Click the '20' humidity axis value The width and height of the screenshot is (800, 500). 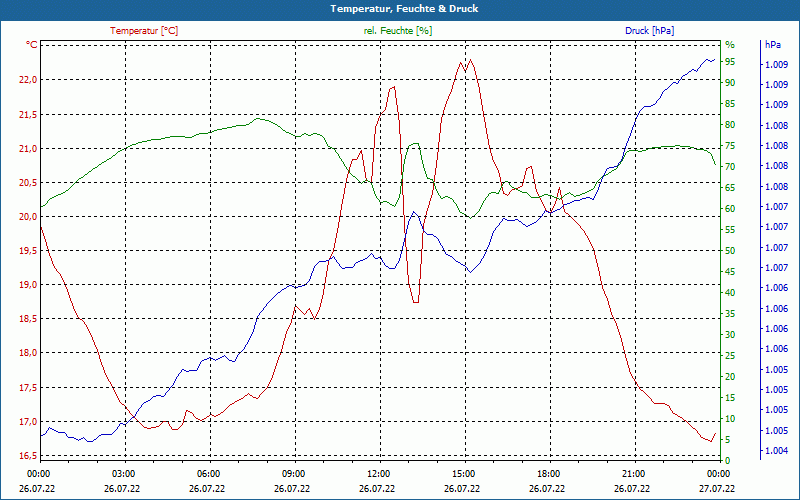tap(730, 377)
